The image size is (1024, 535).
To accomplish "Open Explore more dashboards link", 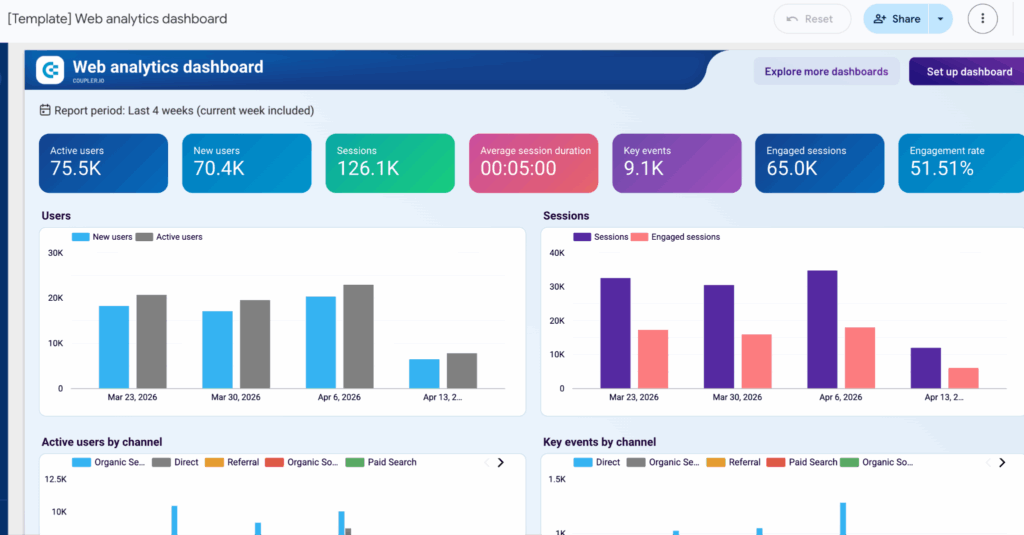I will (826, 71).
